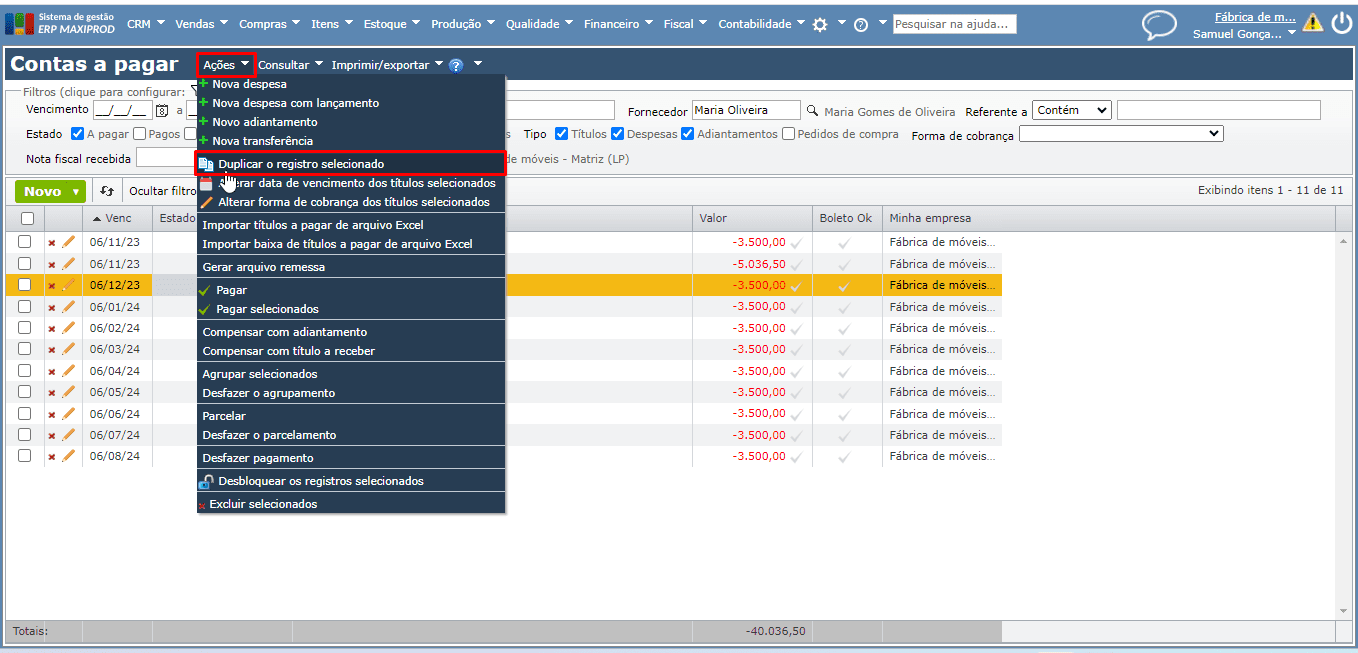1358x653 pixels.
Task: Click the magnifier icon next to Fornecedor
Action: [812, 111]
